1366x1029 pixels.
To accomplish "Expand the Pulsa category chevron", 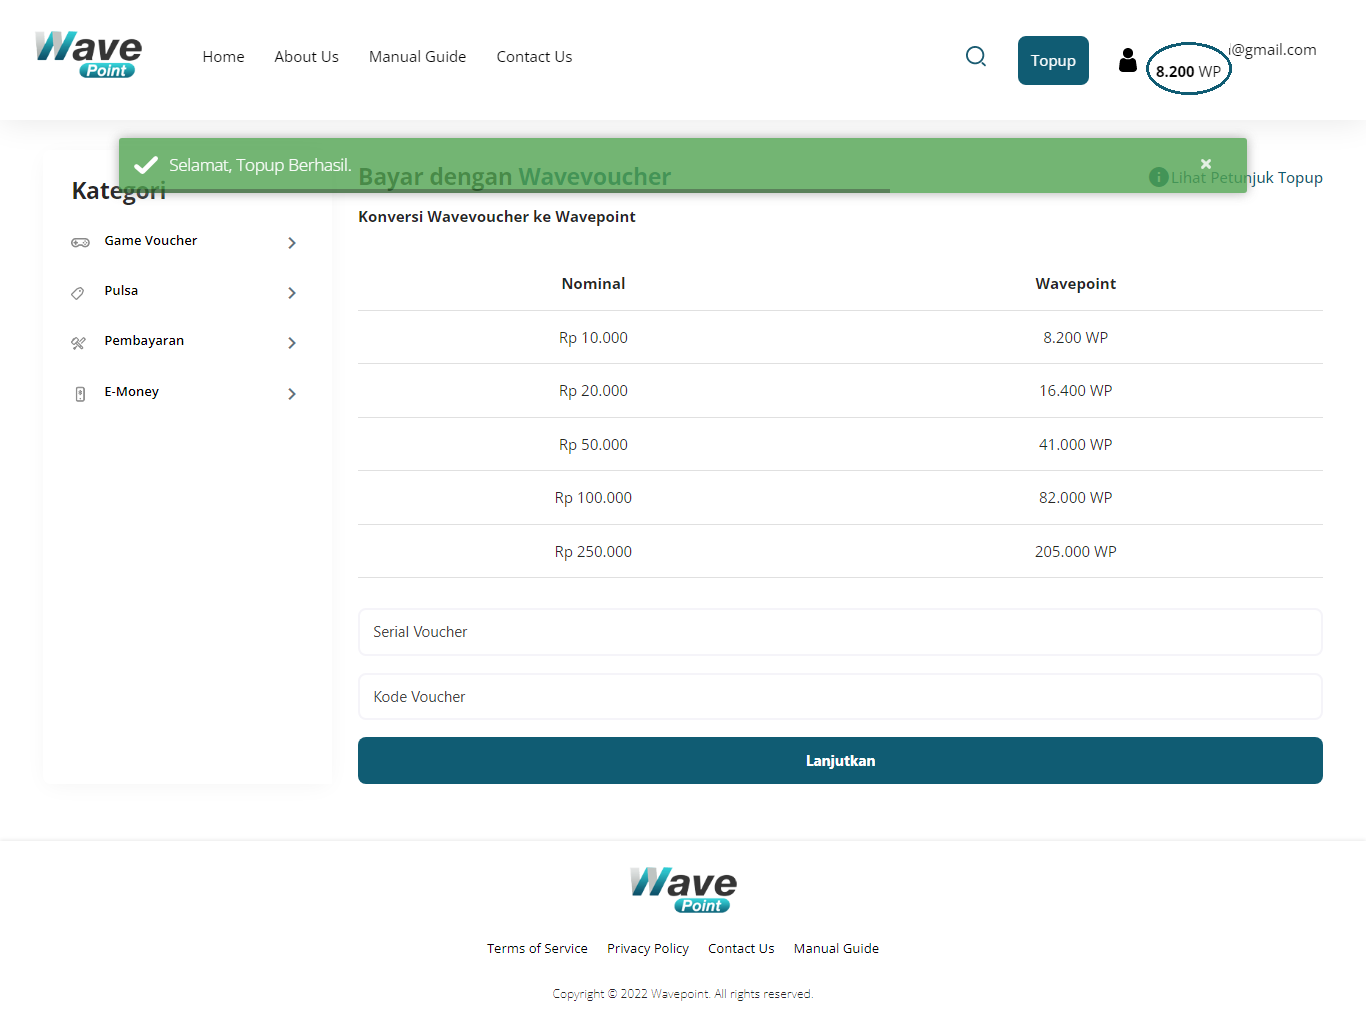I will click(292, 293).
